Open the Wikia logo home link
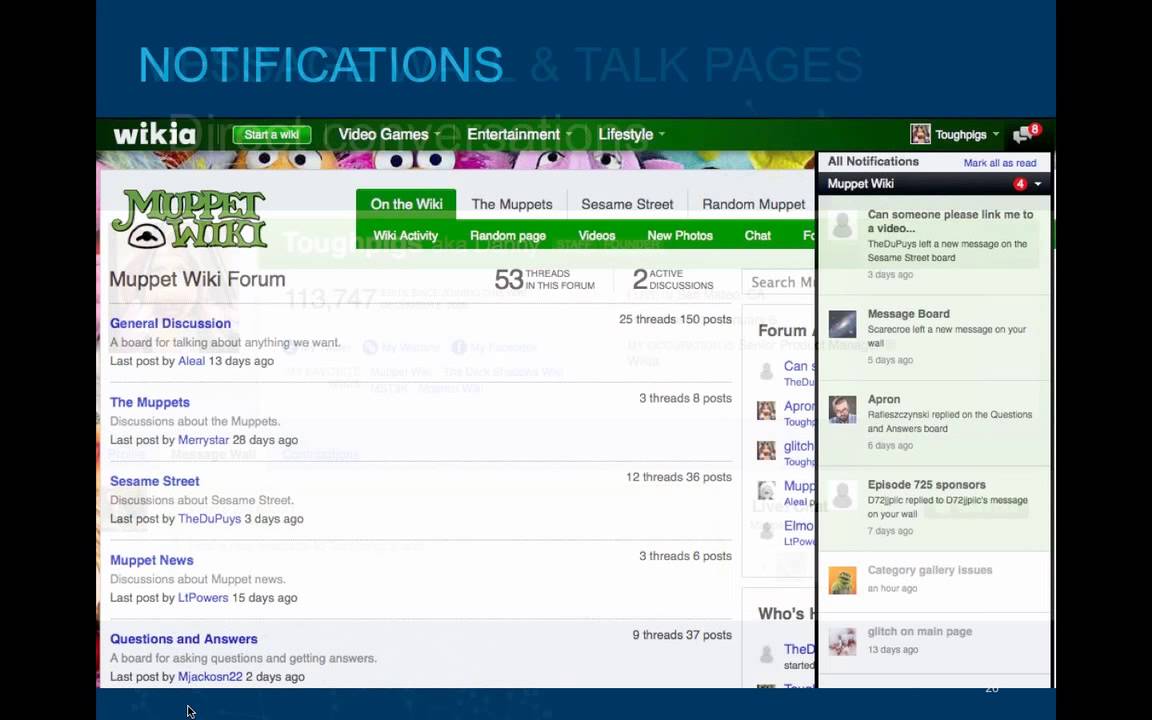 point(155,134)
